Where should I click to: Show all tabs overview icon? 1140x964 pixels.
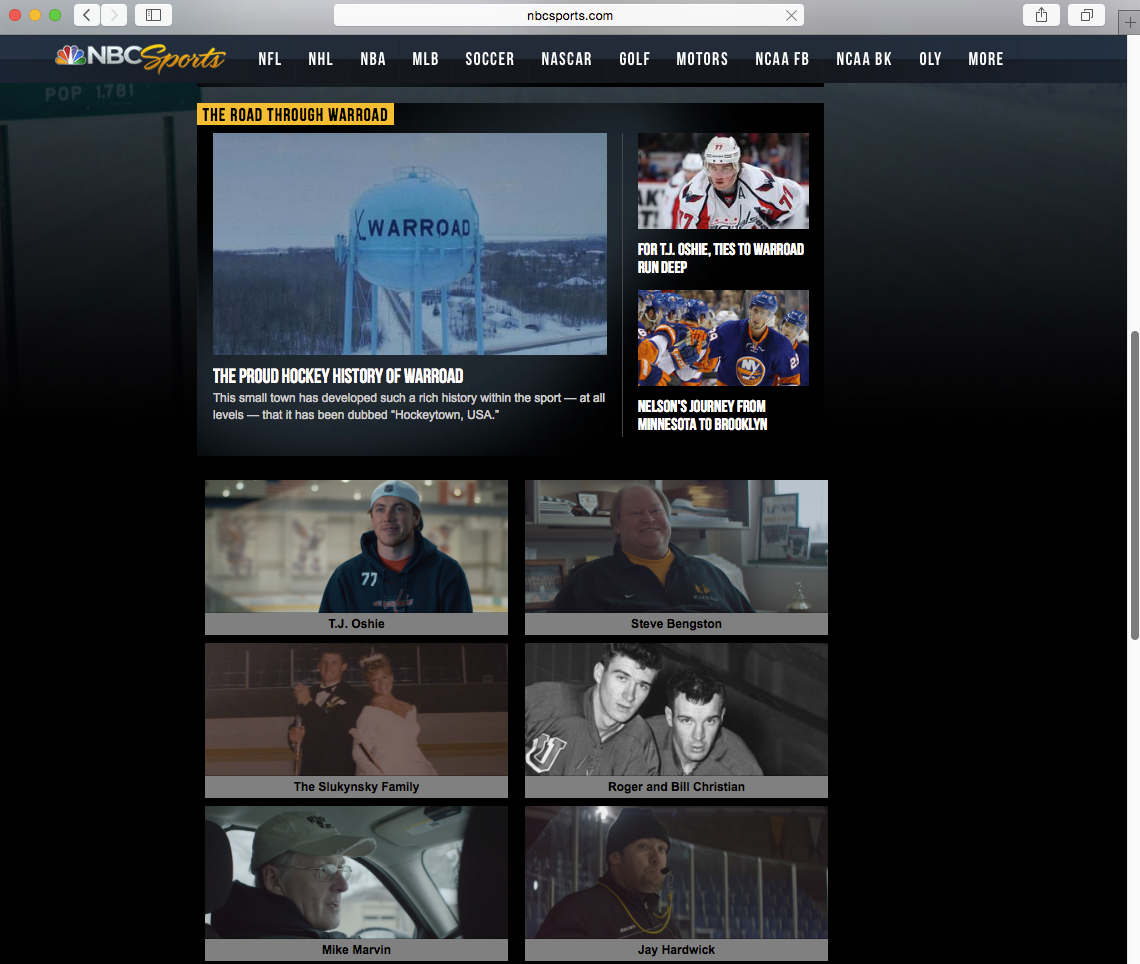coord(1086,15)
